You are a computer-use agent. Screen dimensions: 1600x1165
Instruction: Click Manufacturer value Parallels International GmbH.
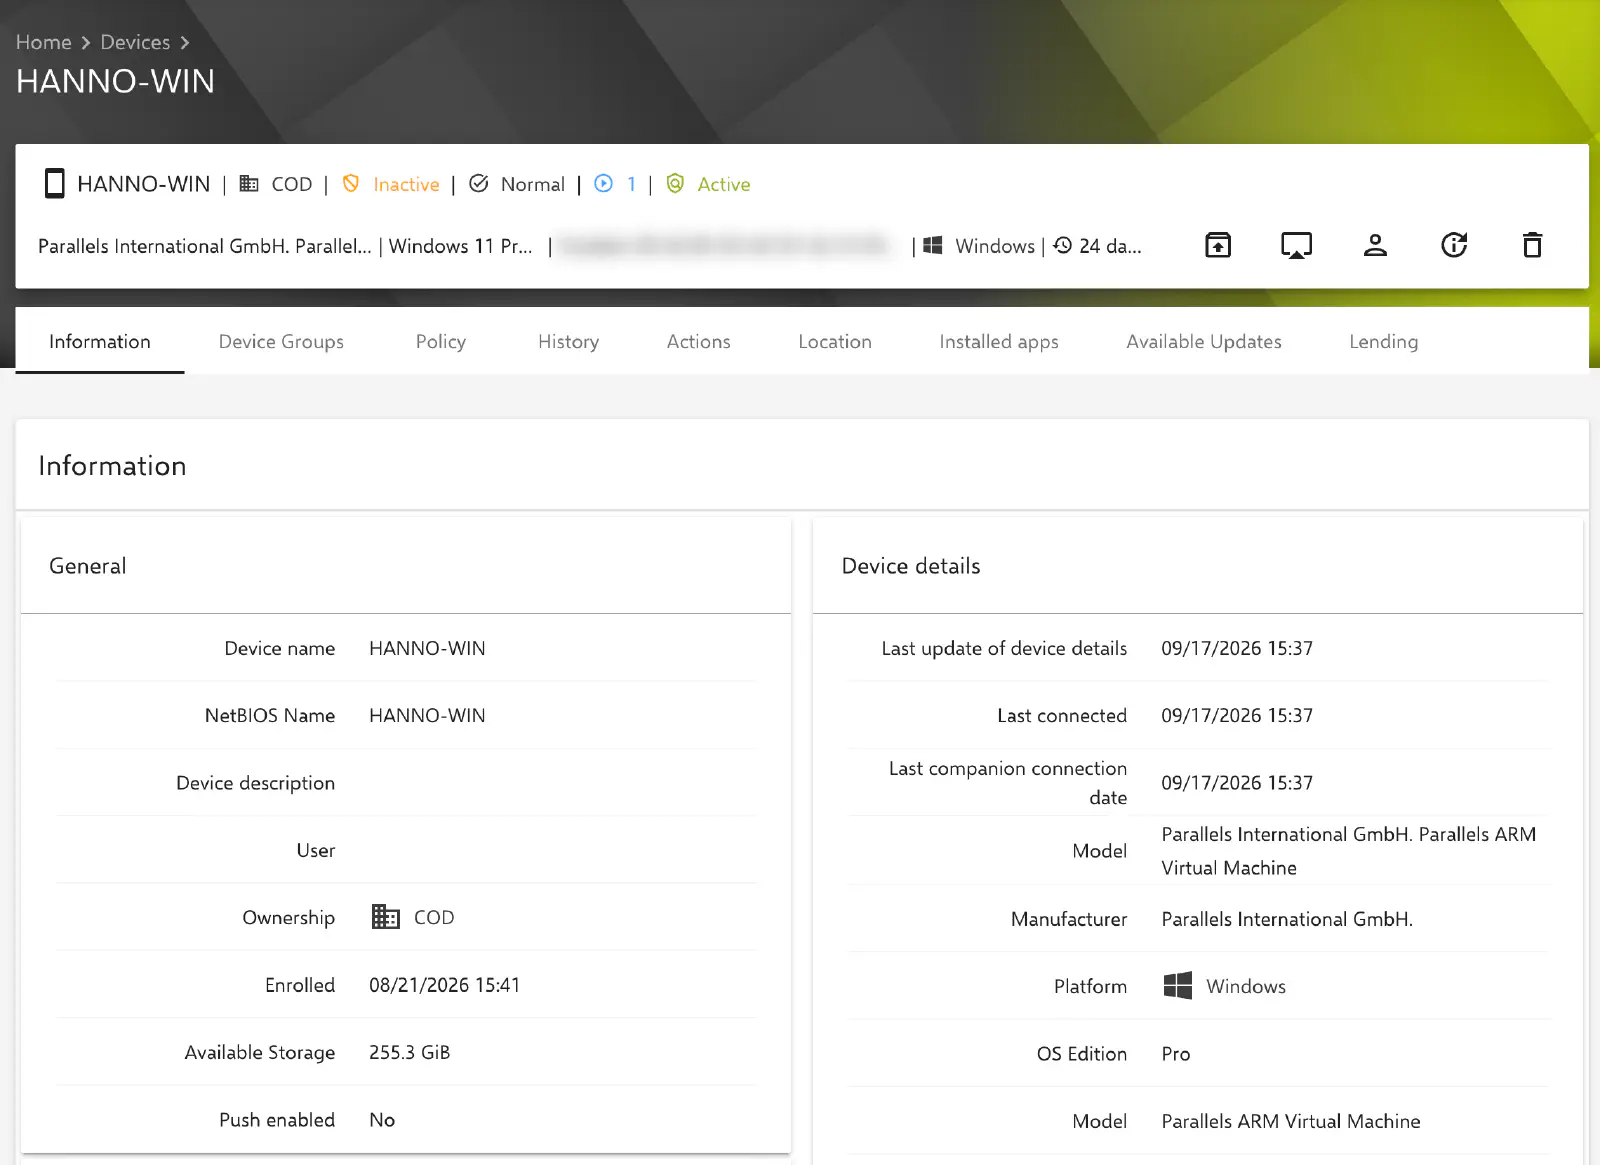tap(1287, 919)
